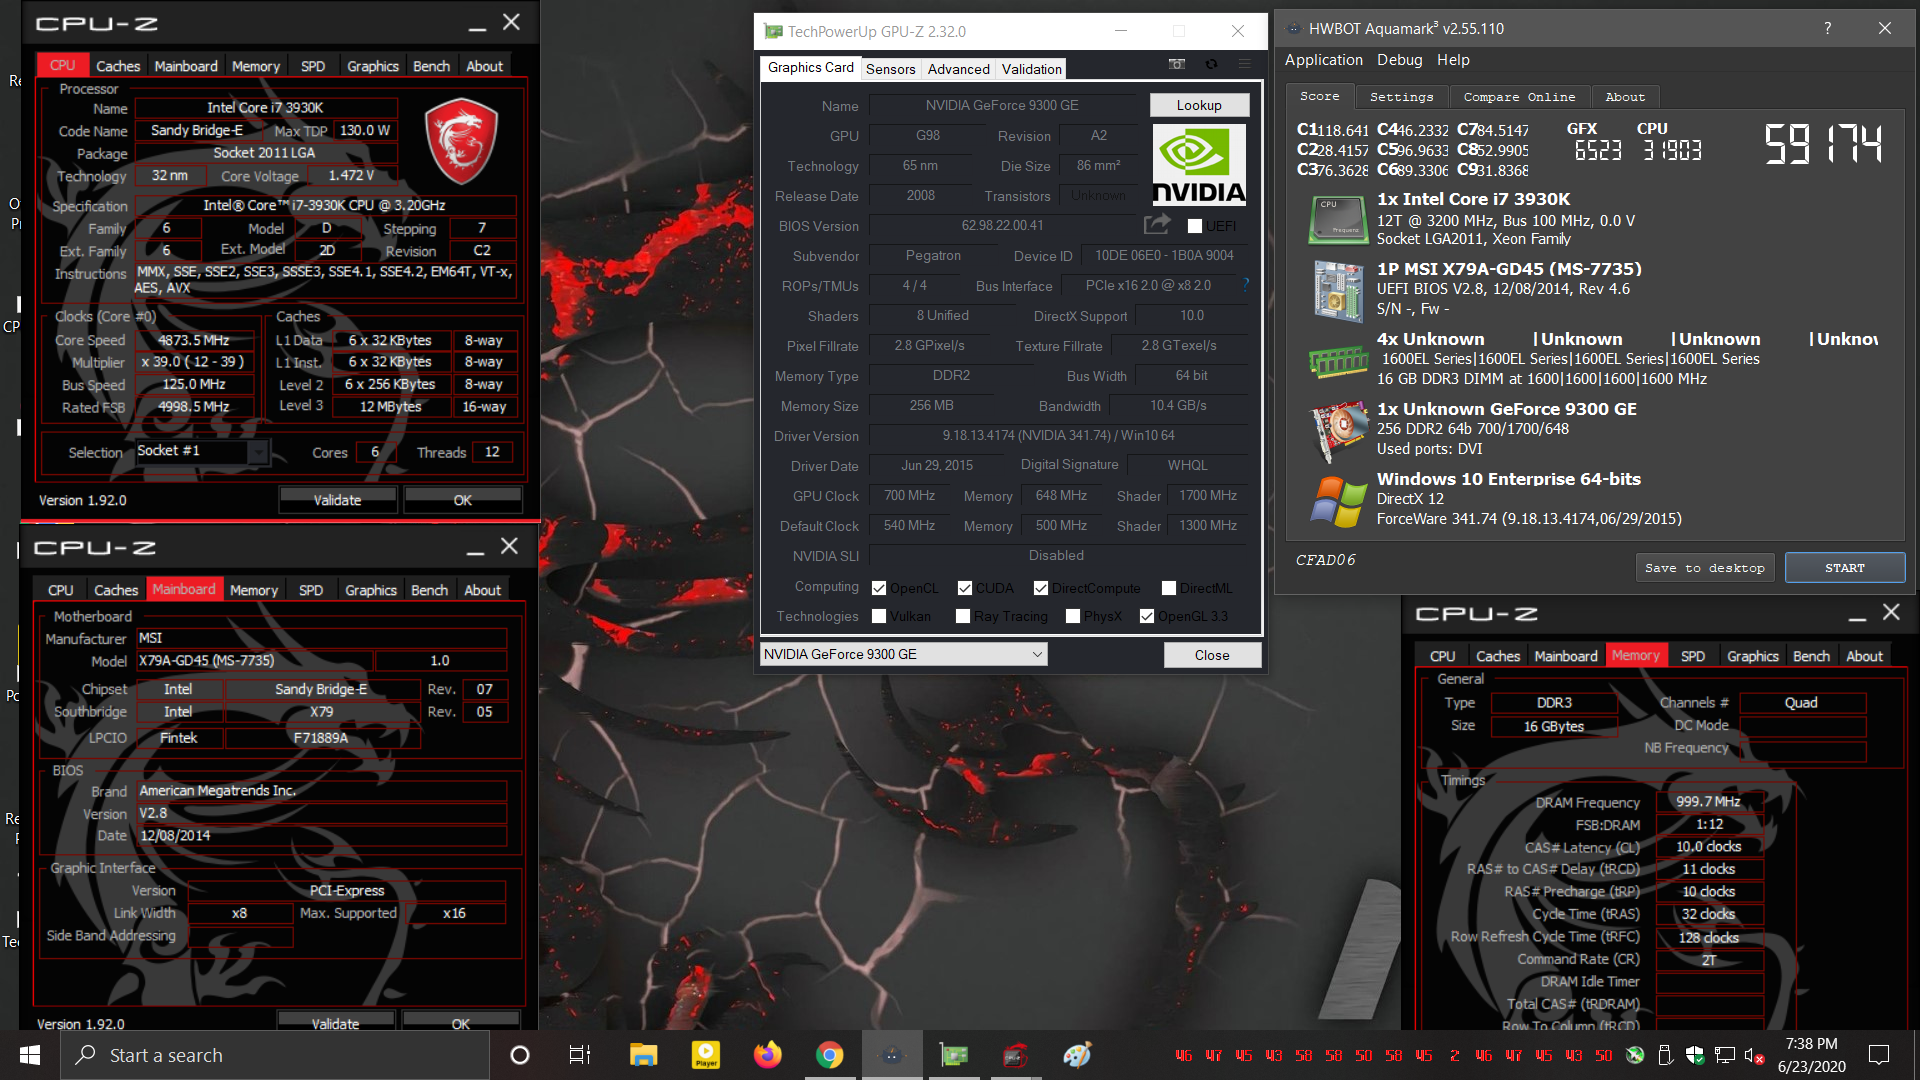Open Compare Online tab in HWBOT Aquamark

click(1519, 97)
